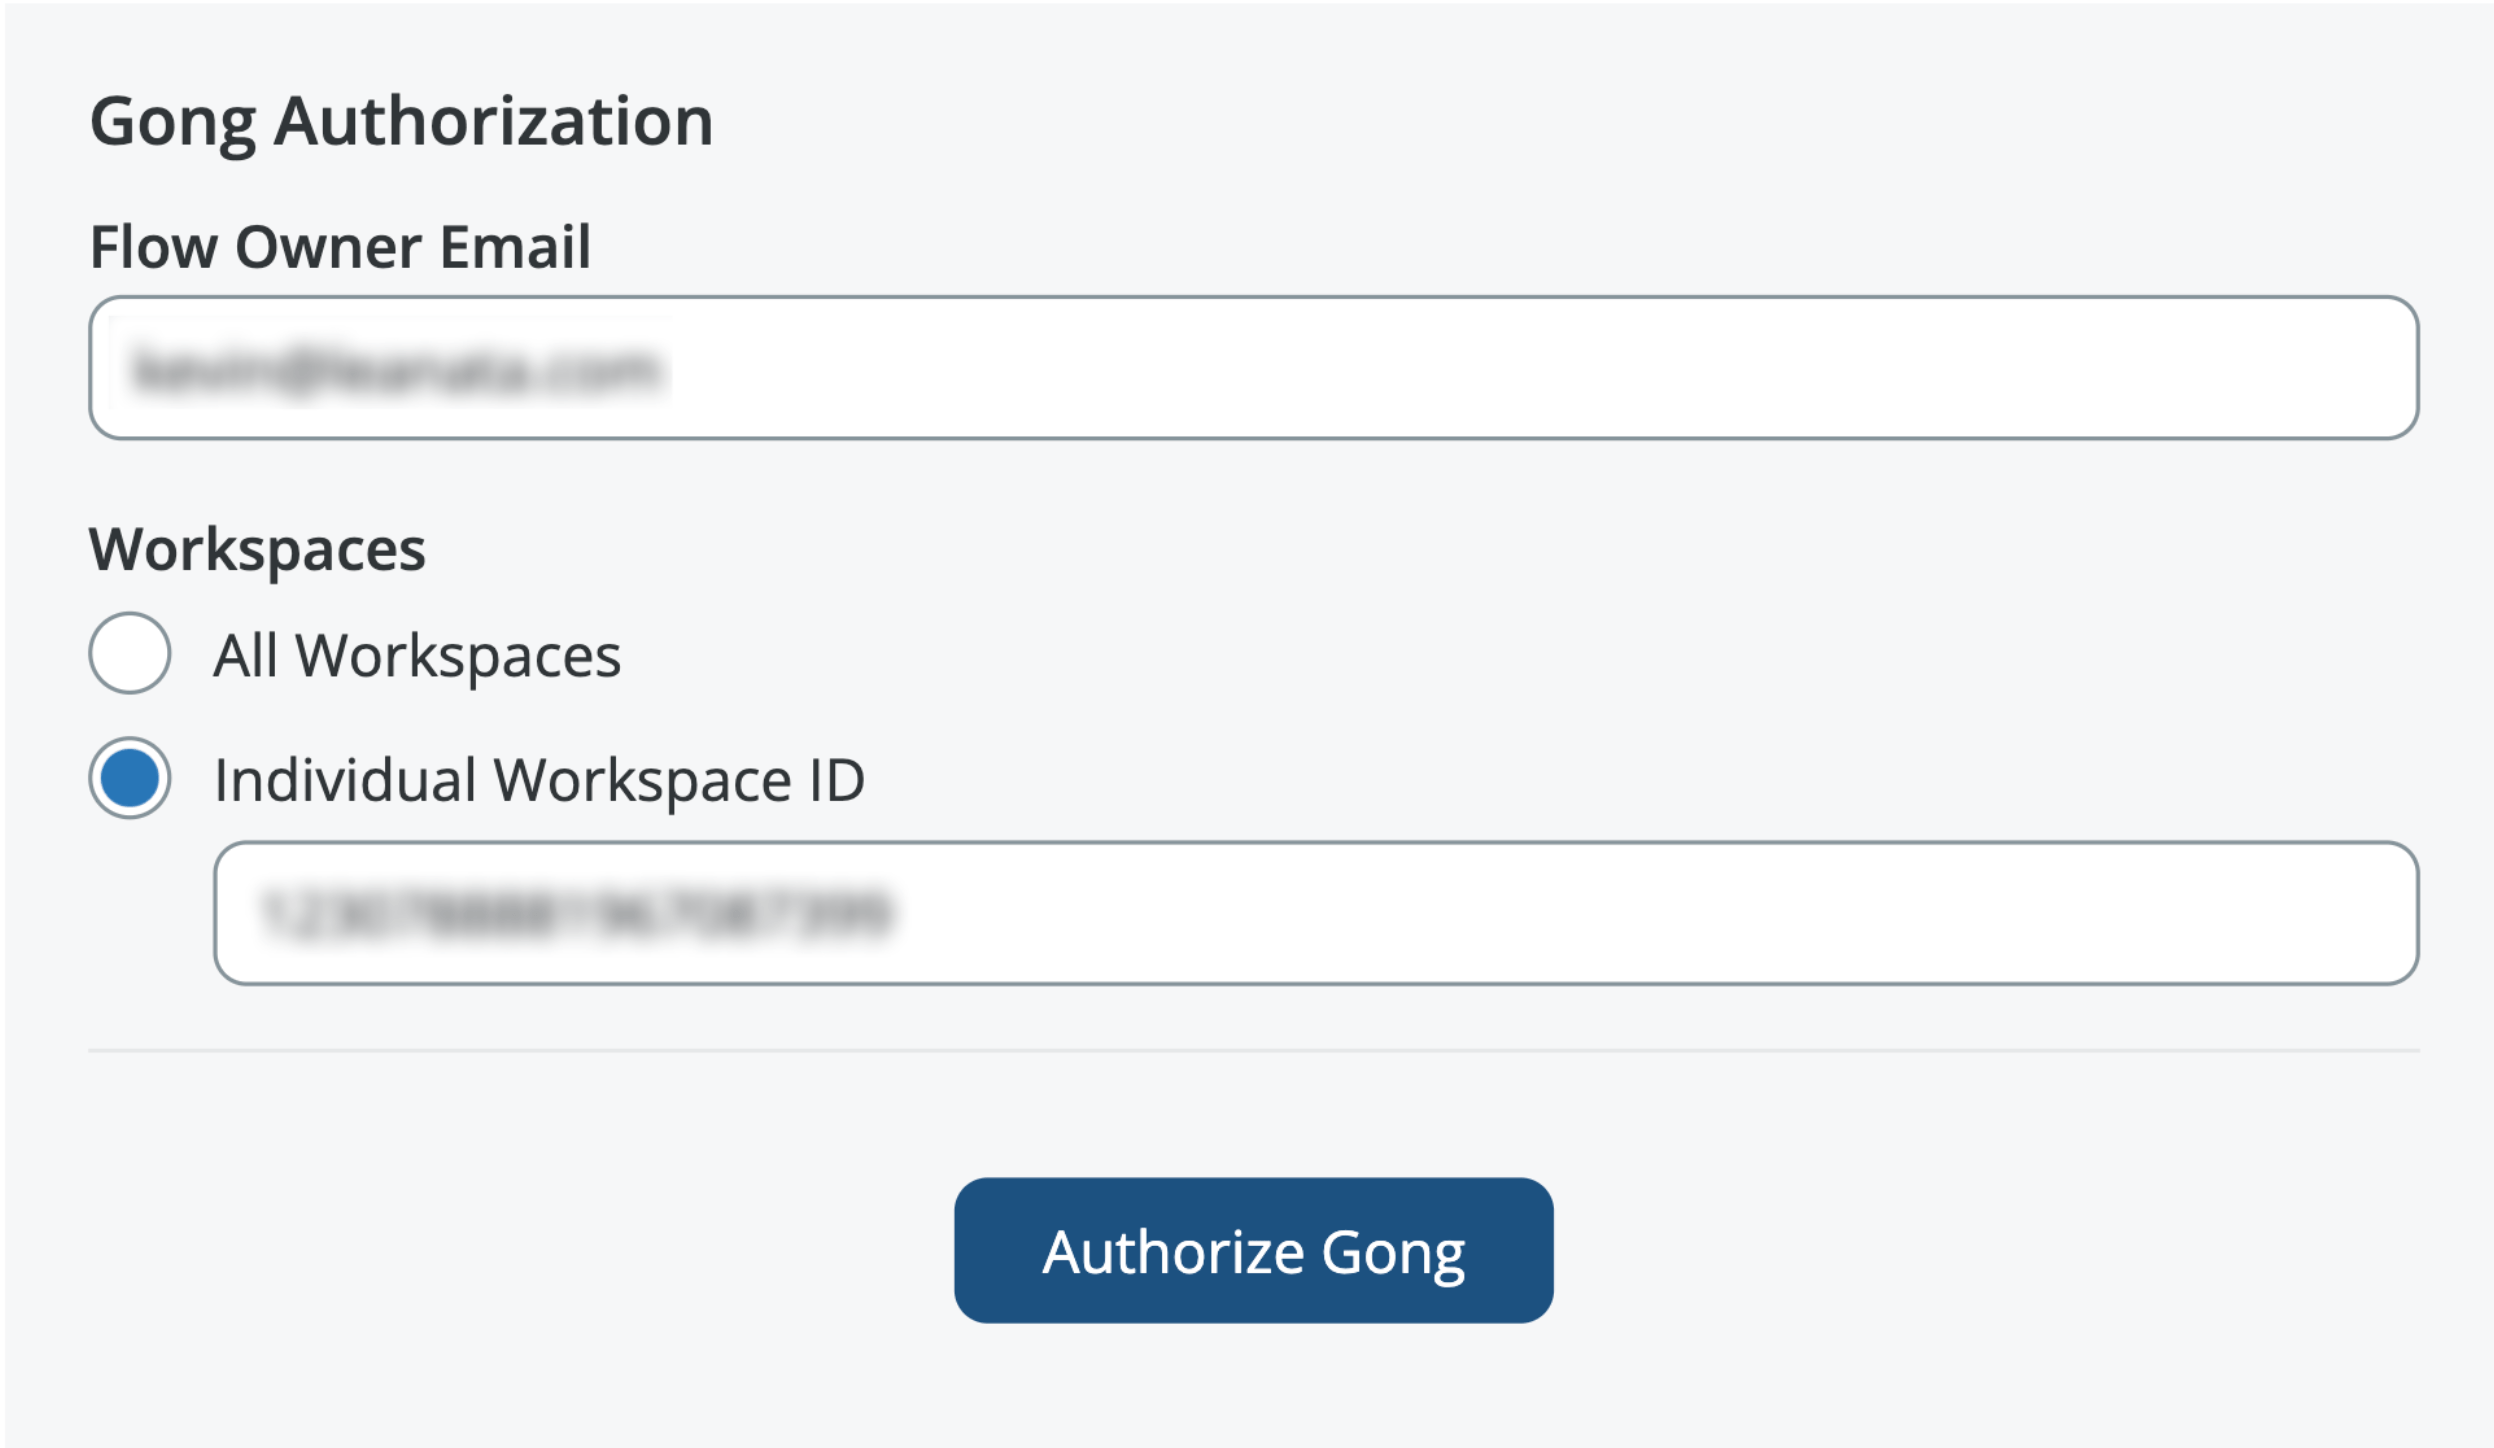2494x1448 pixels.
Task: Select the Individual Workspace ID radio button
Action: pos(129,778)
